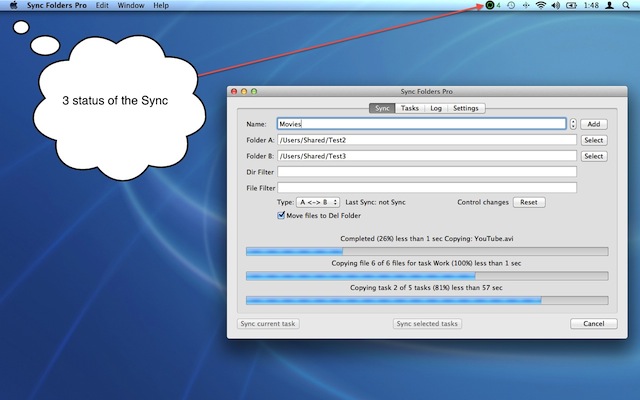Screen dimensions: 640x400
Task: Open Spotlight search magnifier
Action: [626, 6]
